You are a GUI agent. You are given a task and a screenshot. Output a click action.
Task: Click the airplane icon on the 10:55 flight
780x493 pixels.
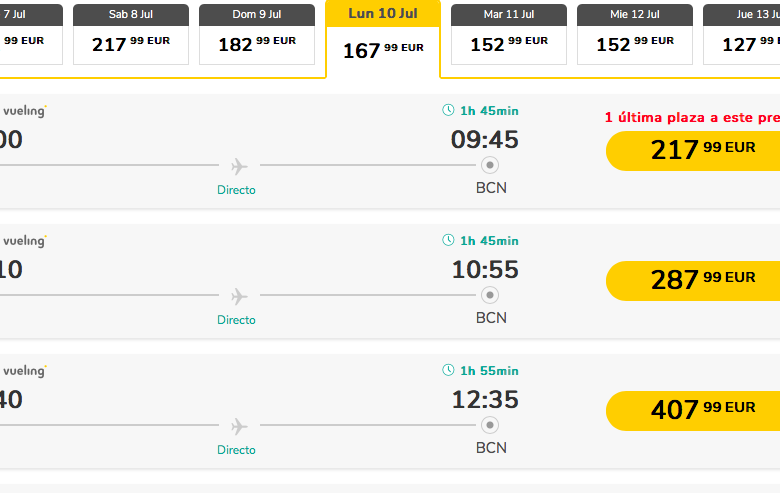pos(239,296)
